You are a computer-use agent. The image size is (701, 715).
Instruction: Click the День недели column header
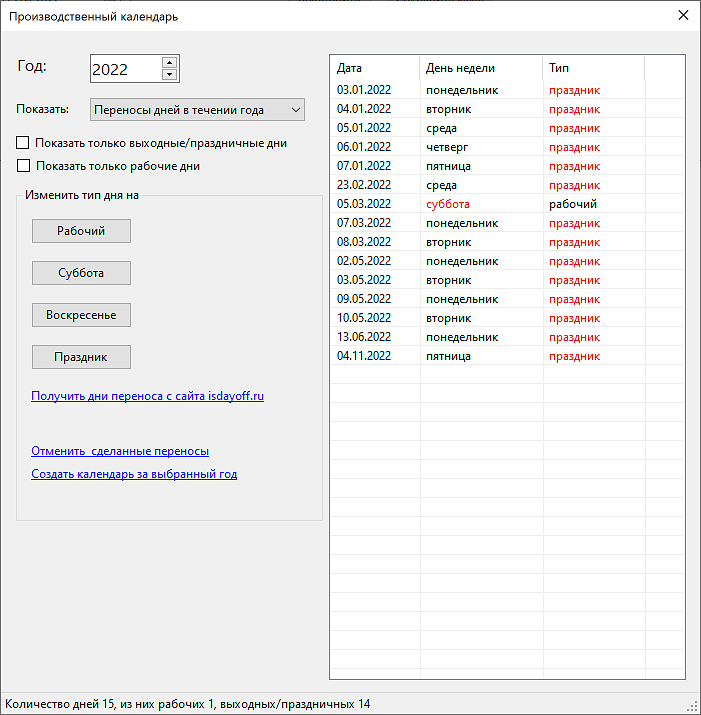[481, 68]
